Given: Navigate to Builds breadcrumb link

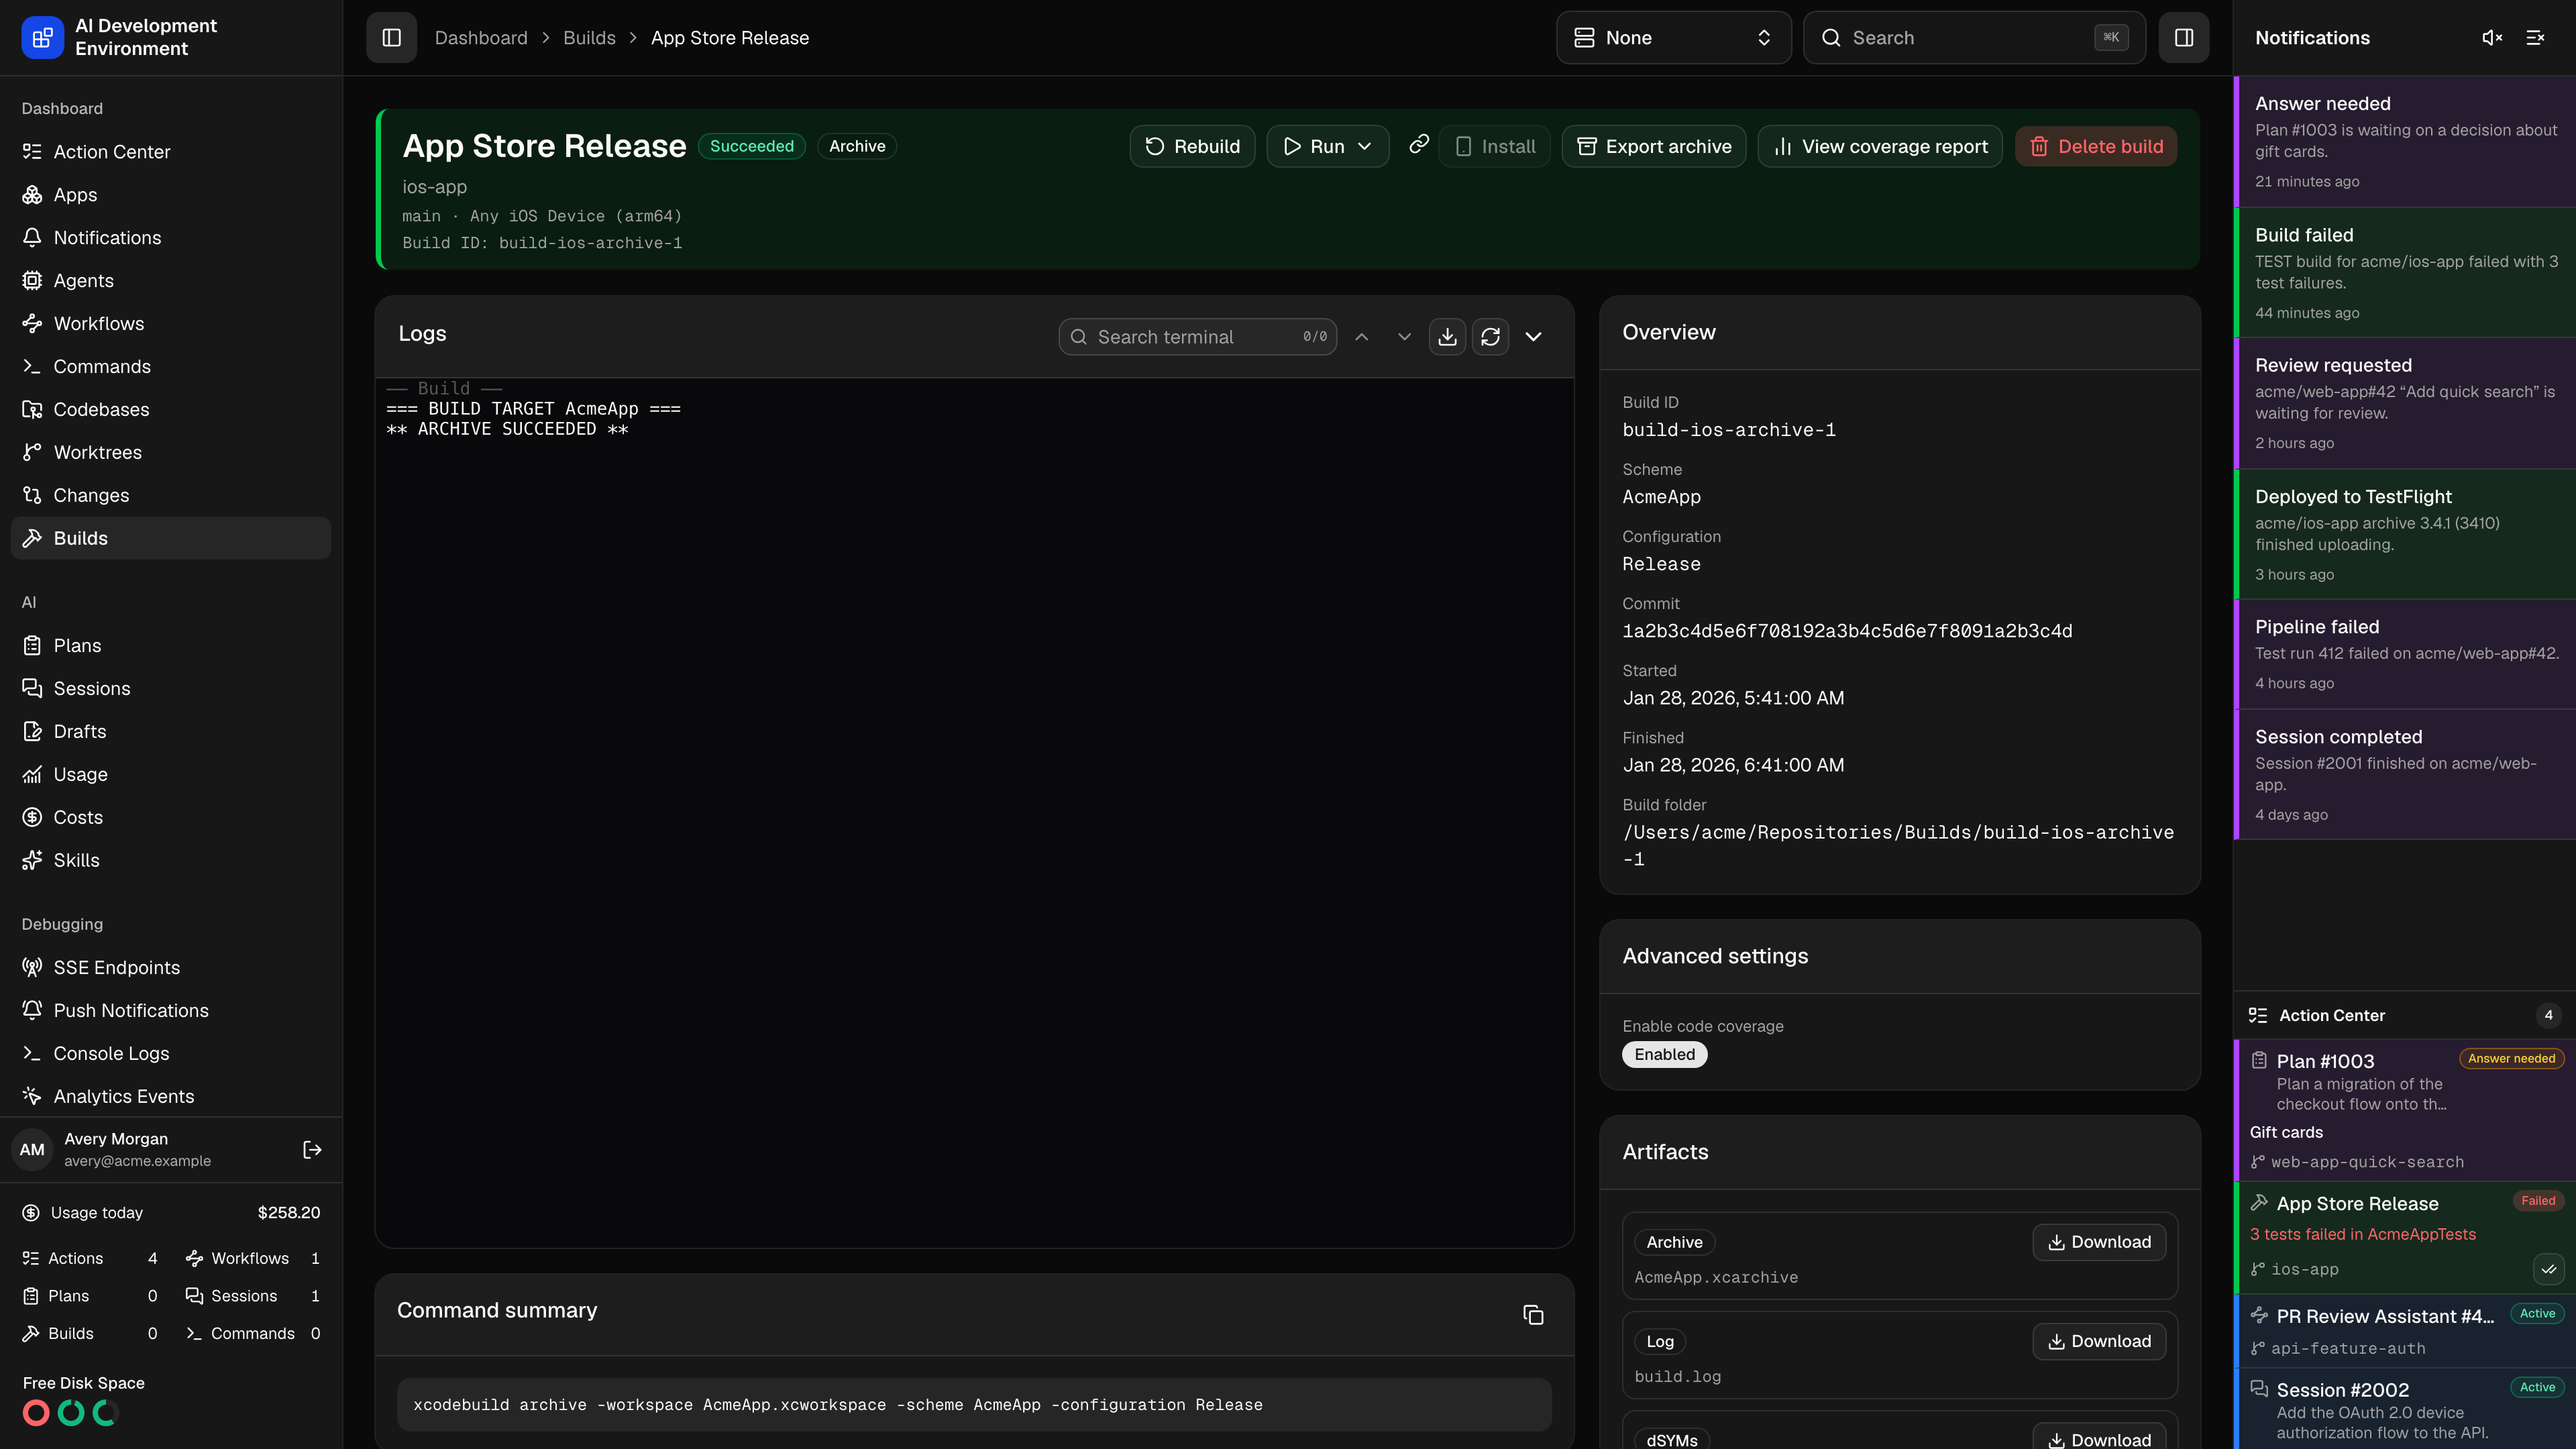Looking at the screenshot, I should 589,38.
